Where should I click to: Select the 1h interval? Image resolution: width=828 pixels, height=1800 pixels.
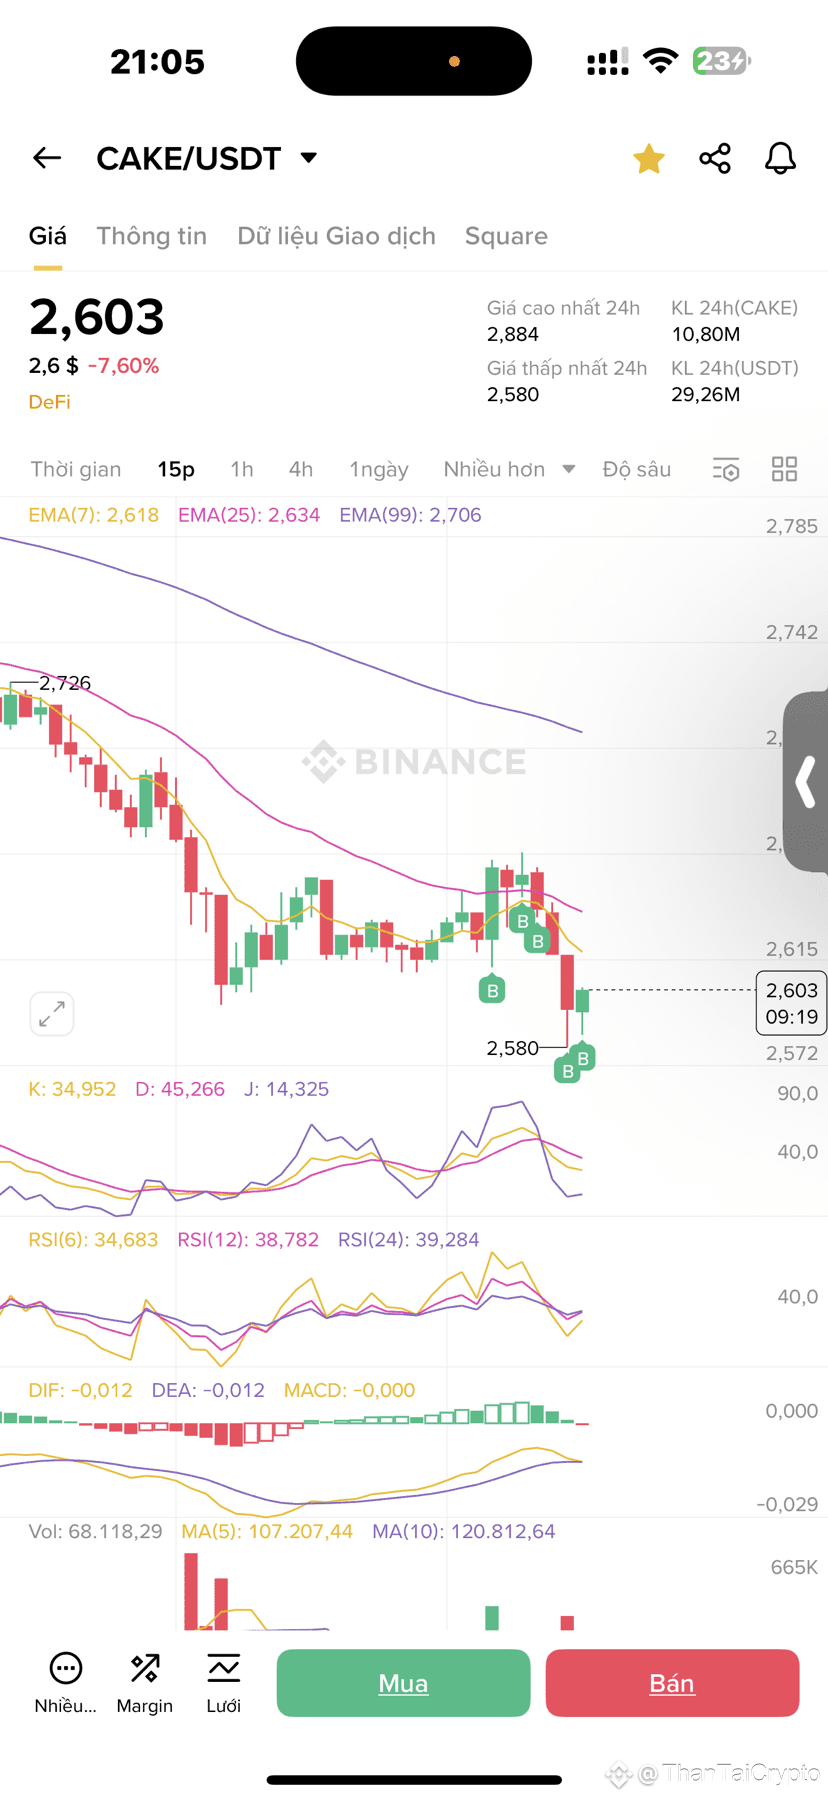point(242,469)
